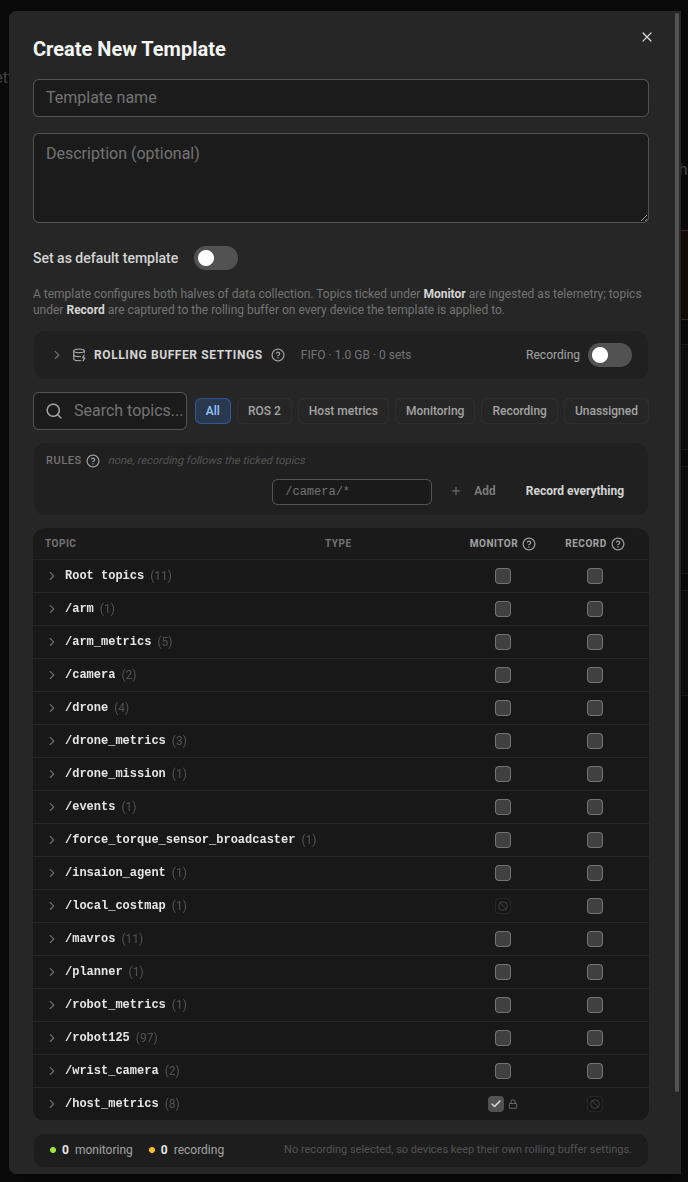Viewport: 688px width, 1182px height.
Task: Open help icon next to RULES
Action: (x=93, y=461)
